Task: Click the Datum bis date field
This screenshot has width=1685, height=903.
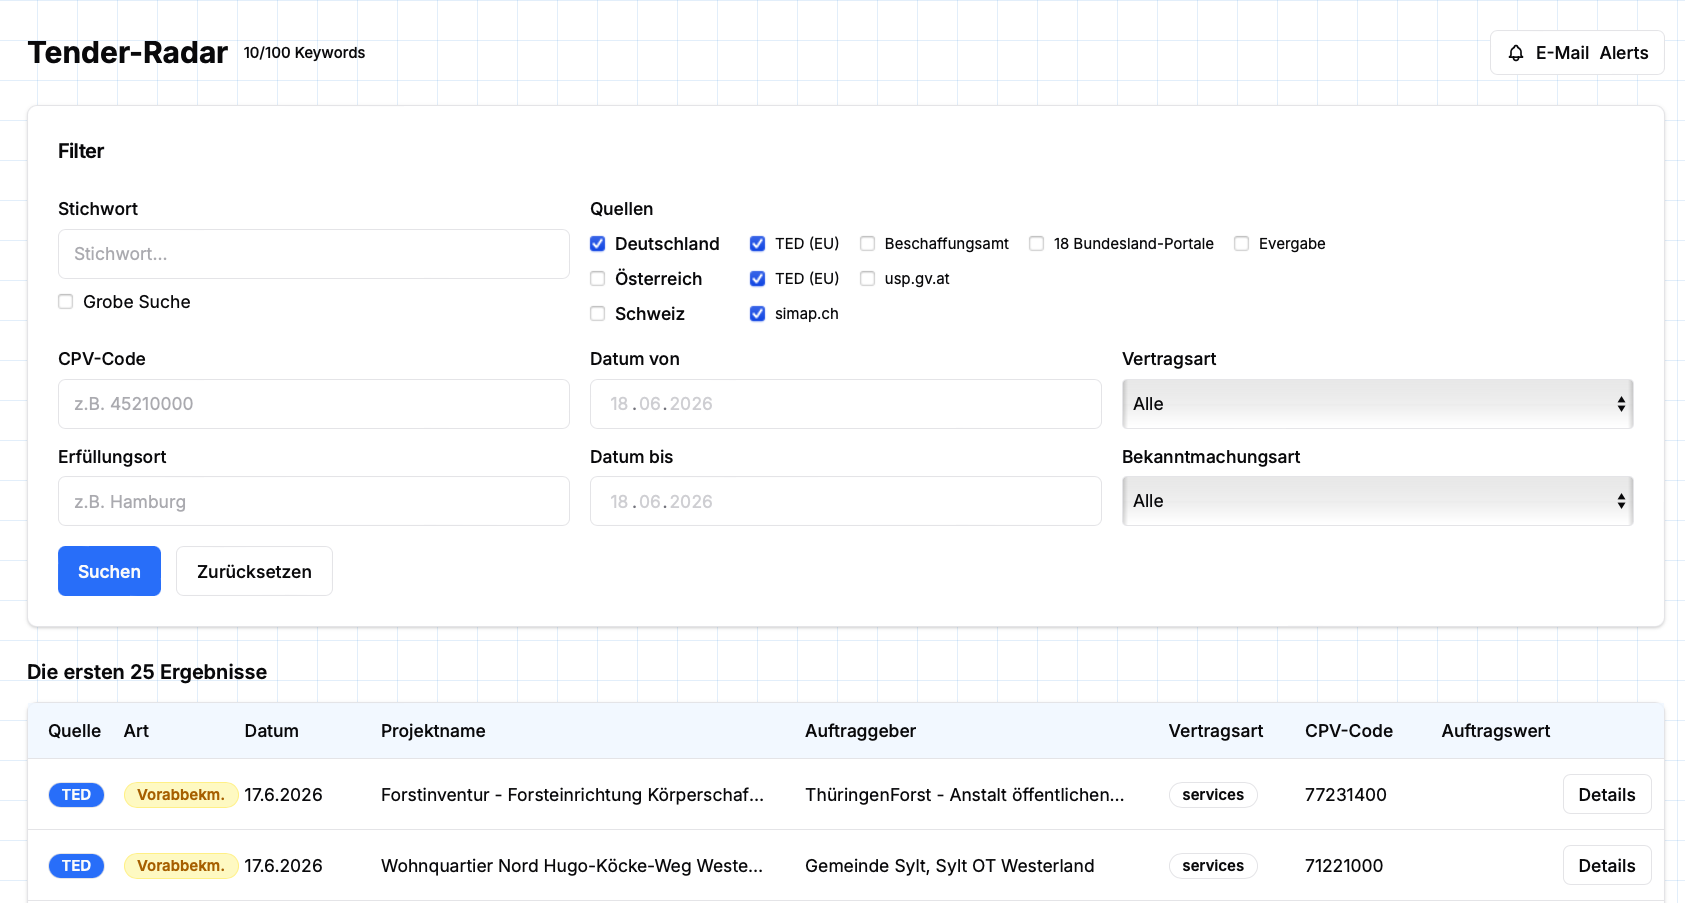Action: click(846, 501)
